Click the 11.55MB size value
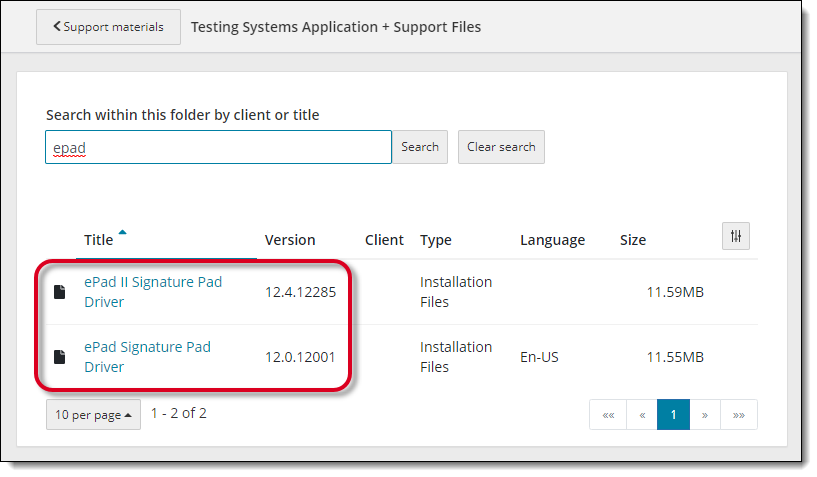 point(675,357)
